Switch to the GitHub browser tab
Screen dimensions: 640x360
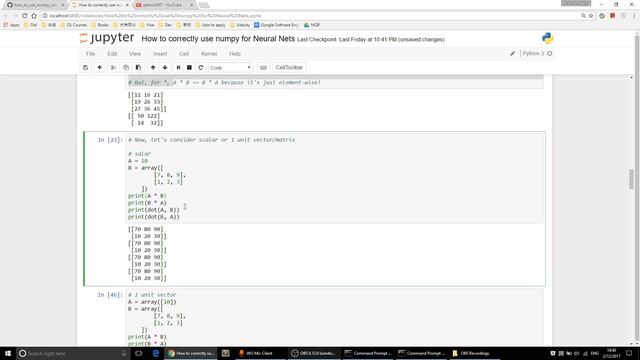[35, 5]
